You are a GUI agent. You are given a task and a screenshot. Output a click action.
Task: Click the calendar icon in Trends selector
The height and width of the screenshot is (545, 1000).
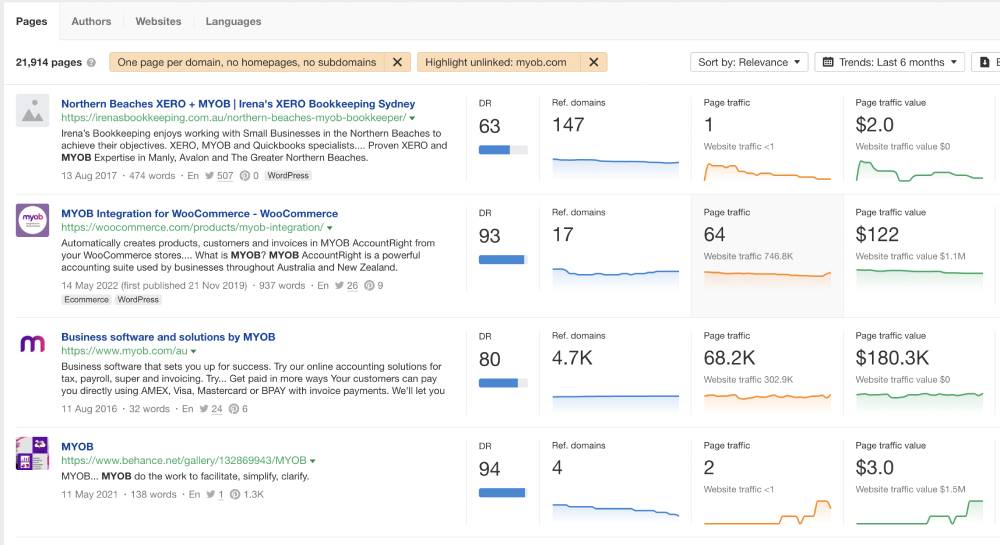[828, 62]
